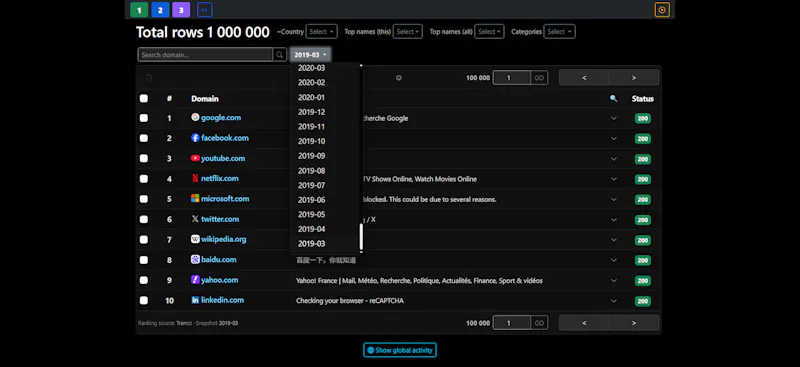Open the baidu.com domain link
Viewport: 800px width, 367px height.
218,259
